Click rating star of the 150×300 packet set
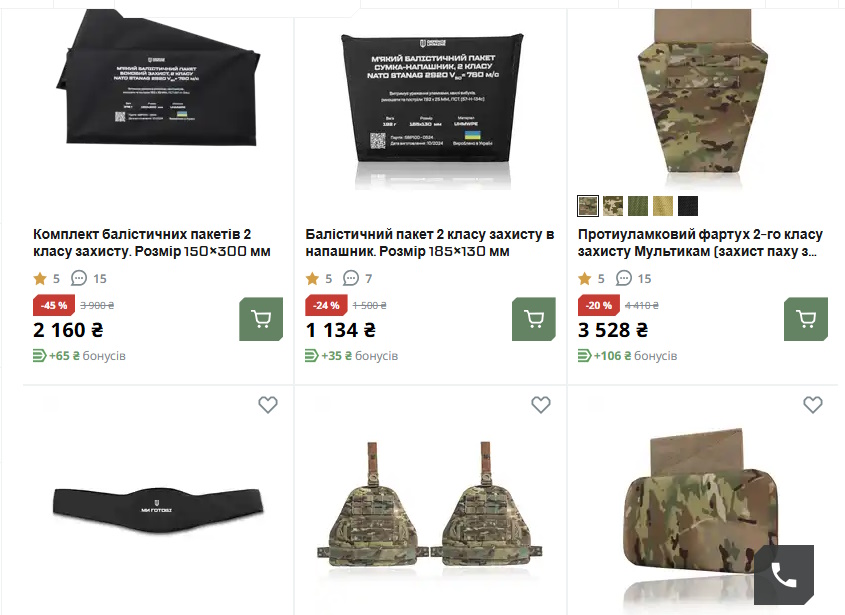Image resolution: width=845 pixels, height=615 pixels. pos(40,278)
